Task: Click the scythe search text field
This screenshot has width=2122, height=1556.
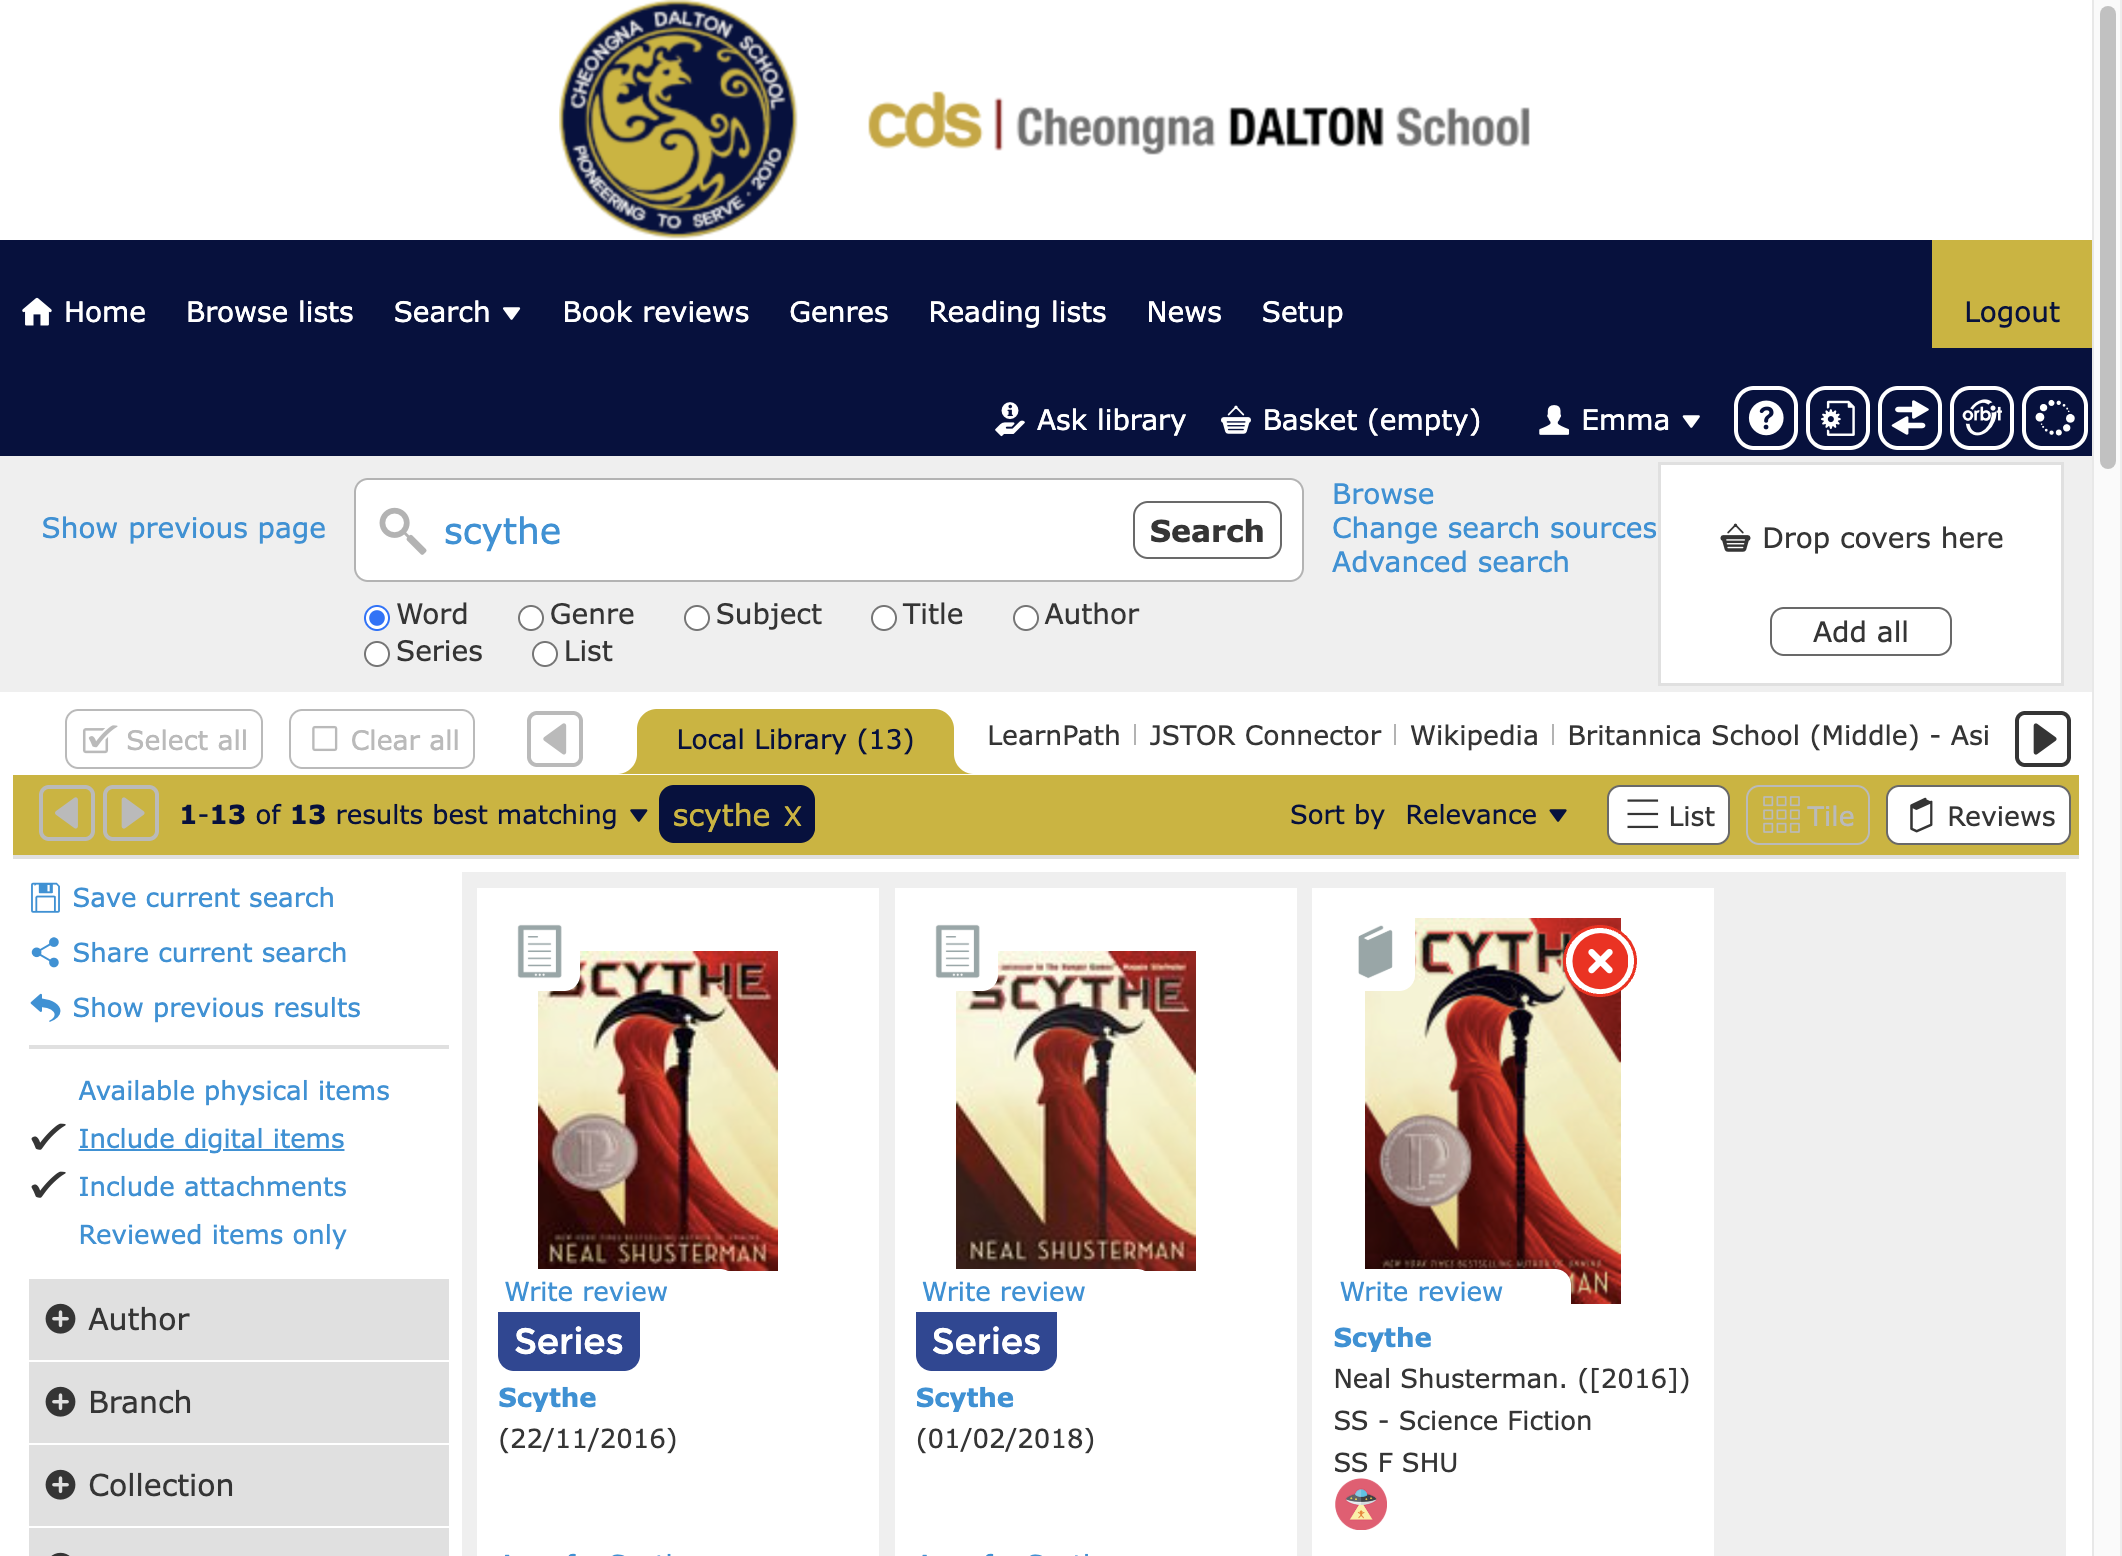Action: (780, 530)
